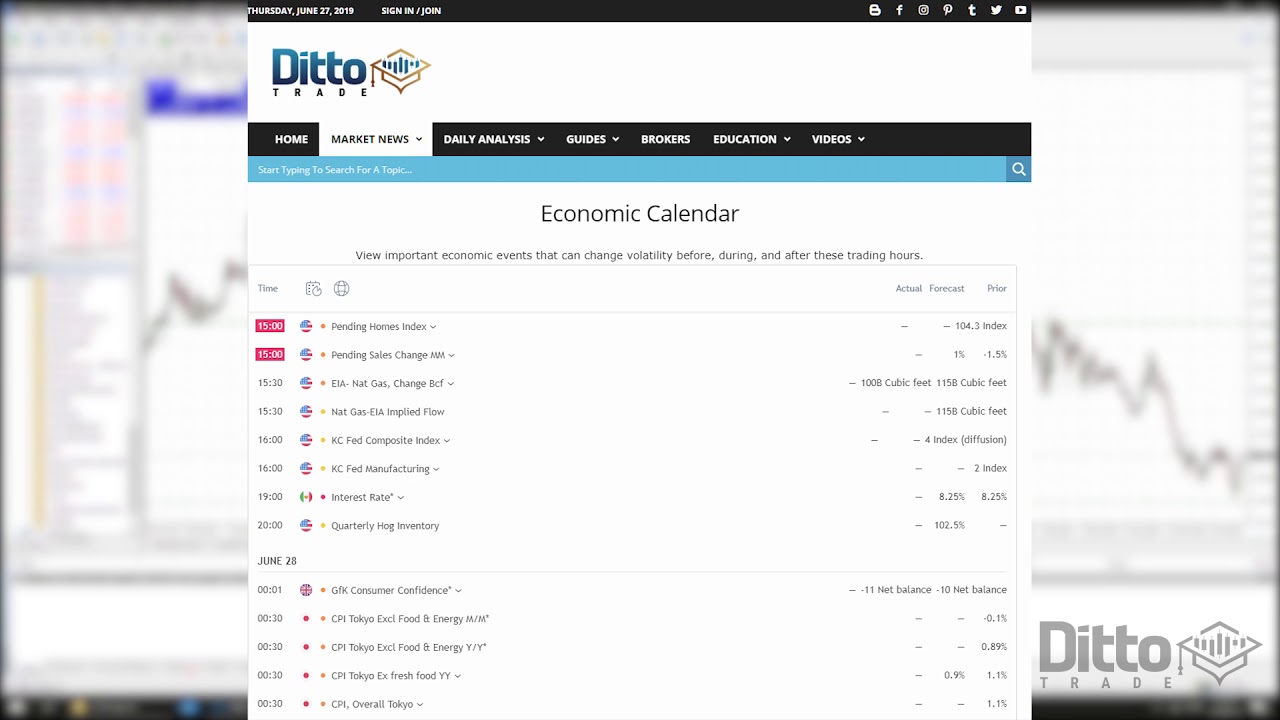Click CPI Tokyo Excl Food & Energy Y/Y event
Viewport: 1280px width, 720px height.
[409, 647]
